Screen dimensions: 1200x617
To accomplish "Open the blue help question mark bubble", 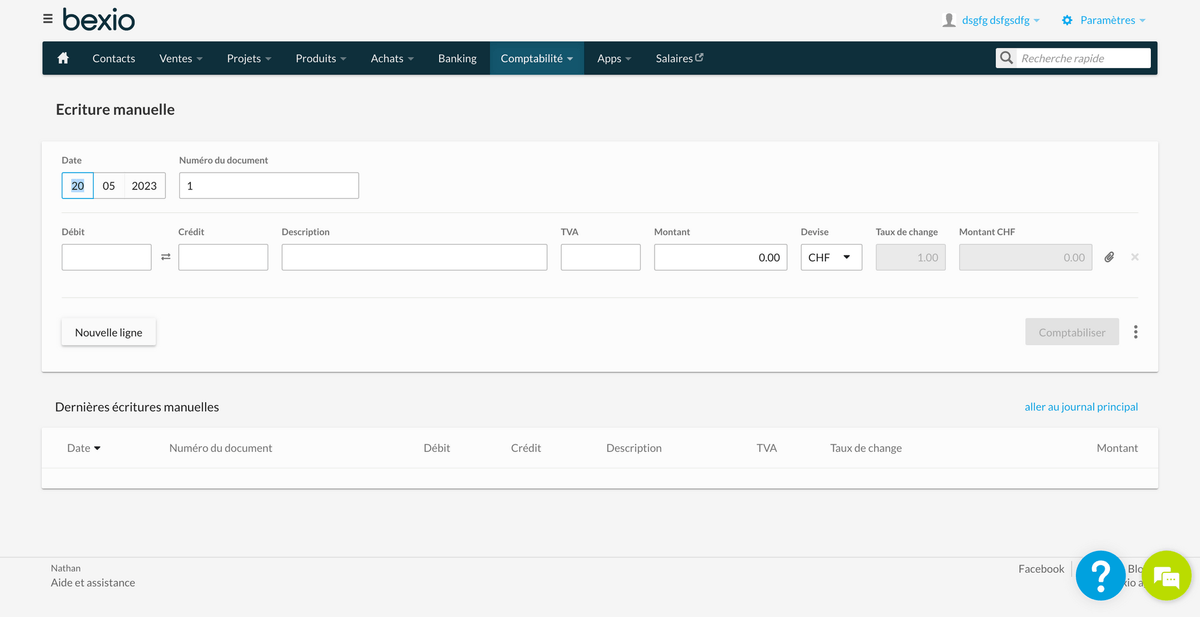I will click(1100, 575).
